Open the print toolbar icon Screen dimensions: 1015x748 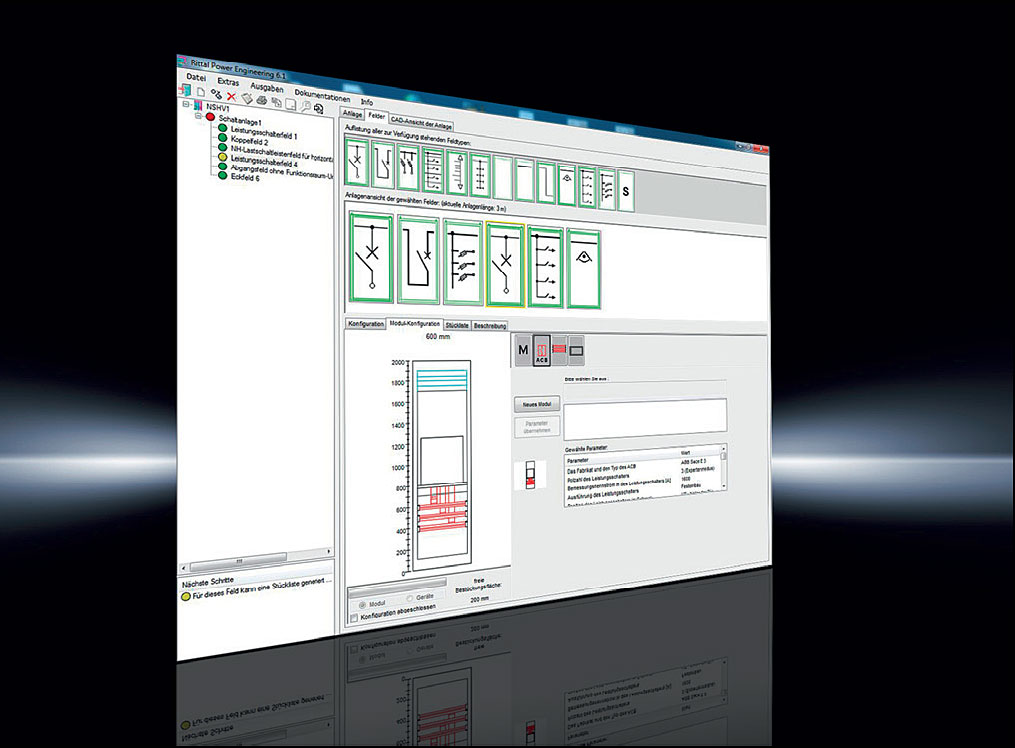coord(261,100)
